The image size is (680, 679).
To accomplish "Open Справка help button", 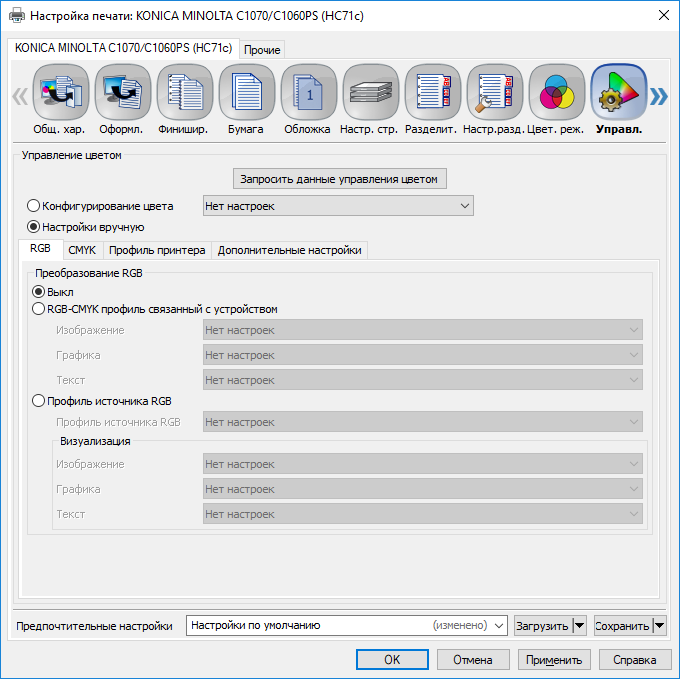I will [x=634, y=659].
